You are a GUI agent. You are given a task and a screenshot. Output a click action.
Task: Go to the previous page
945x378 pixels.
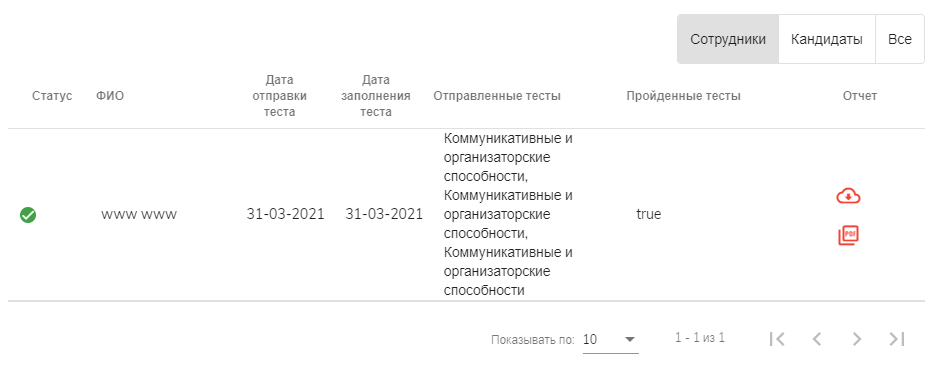(817, 339)
